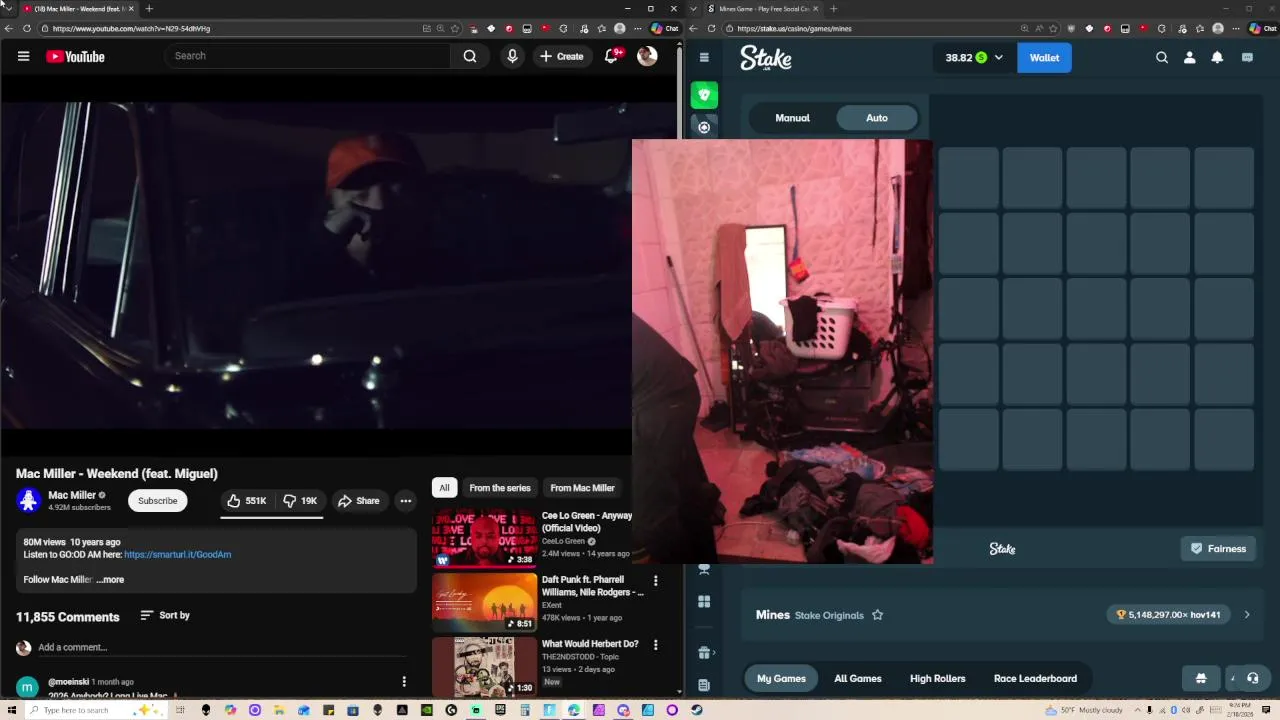Open the Stake Wallet
The height and width of the screenshot is (720, 1280).
coord(1044,57)
